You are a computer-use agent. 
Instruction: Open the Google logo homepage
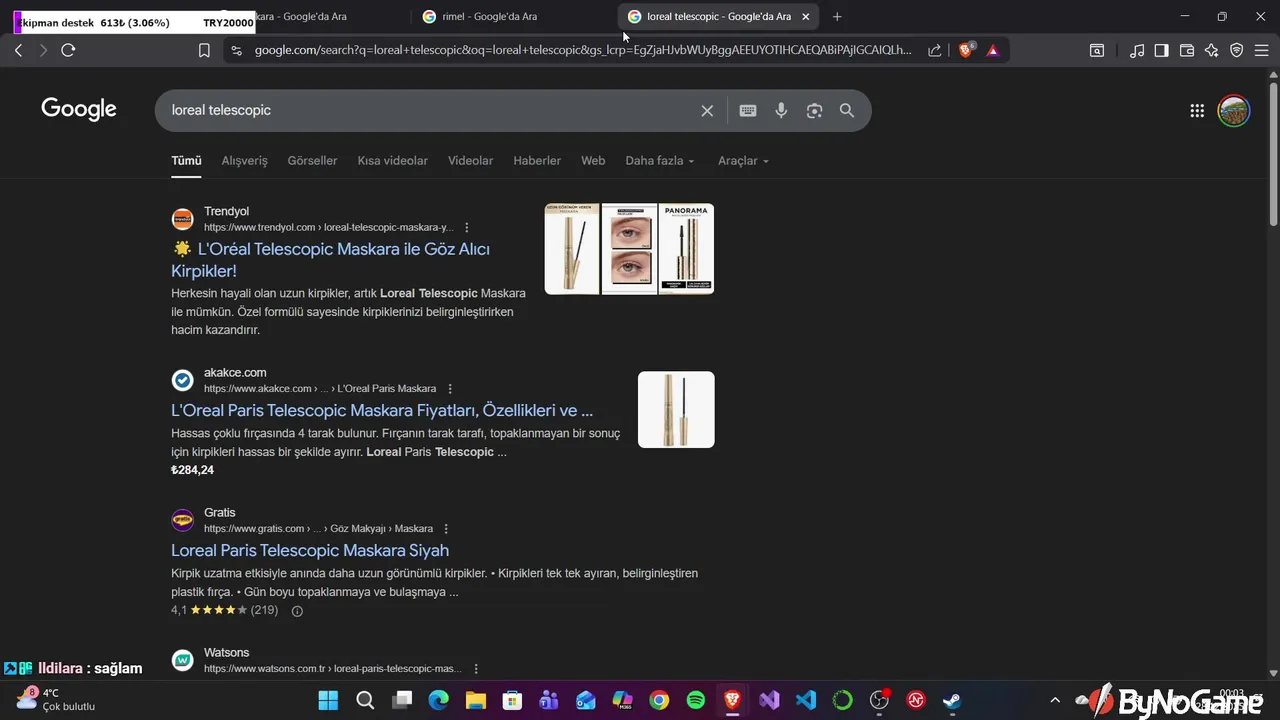[x=79, y=110]
